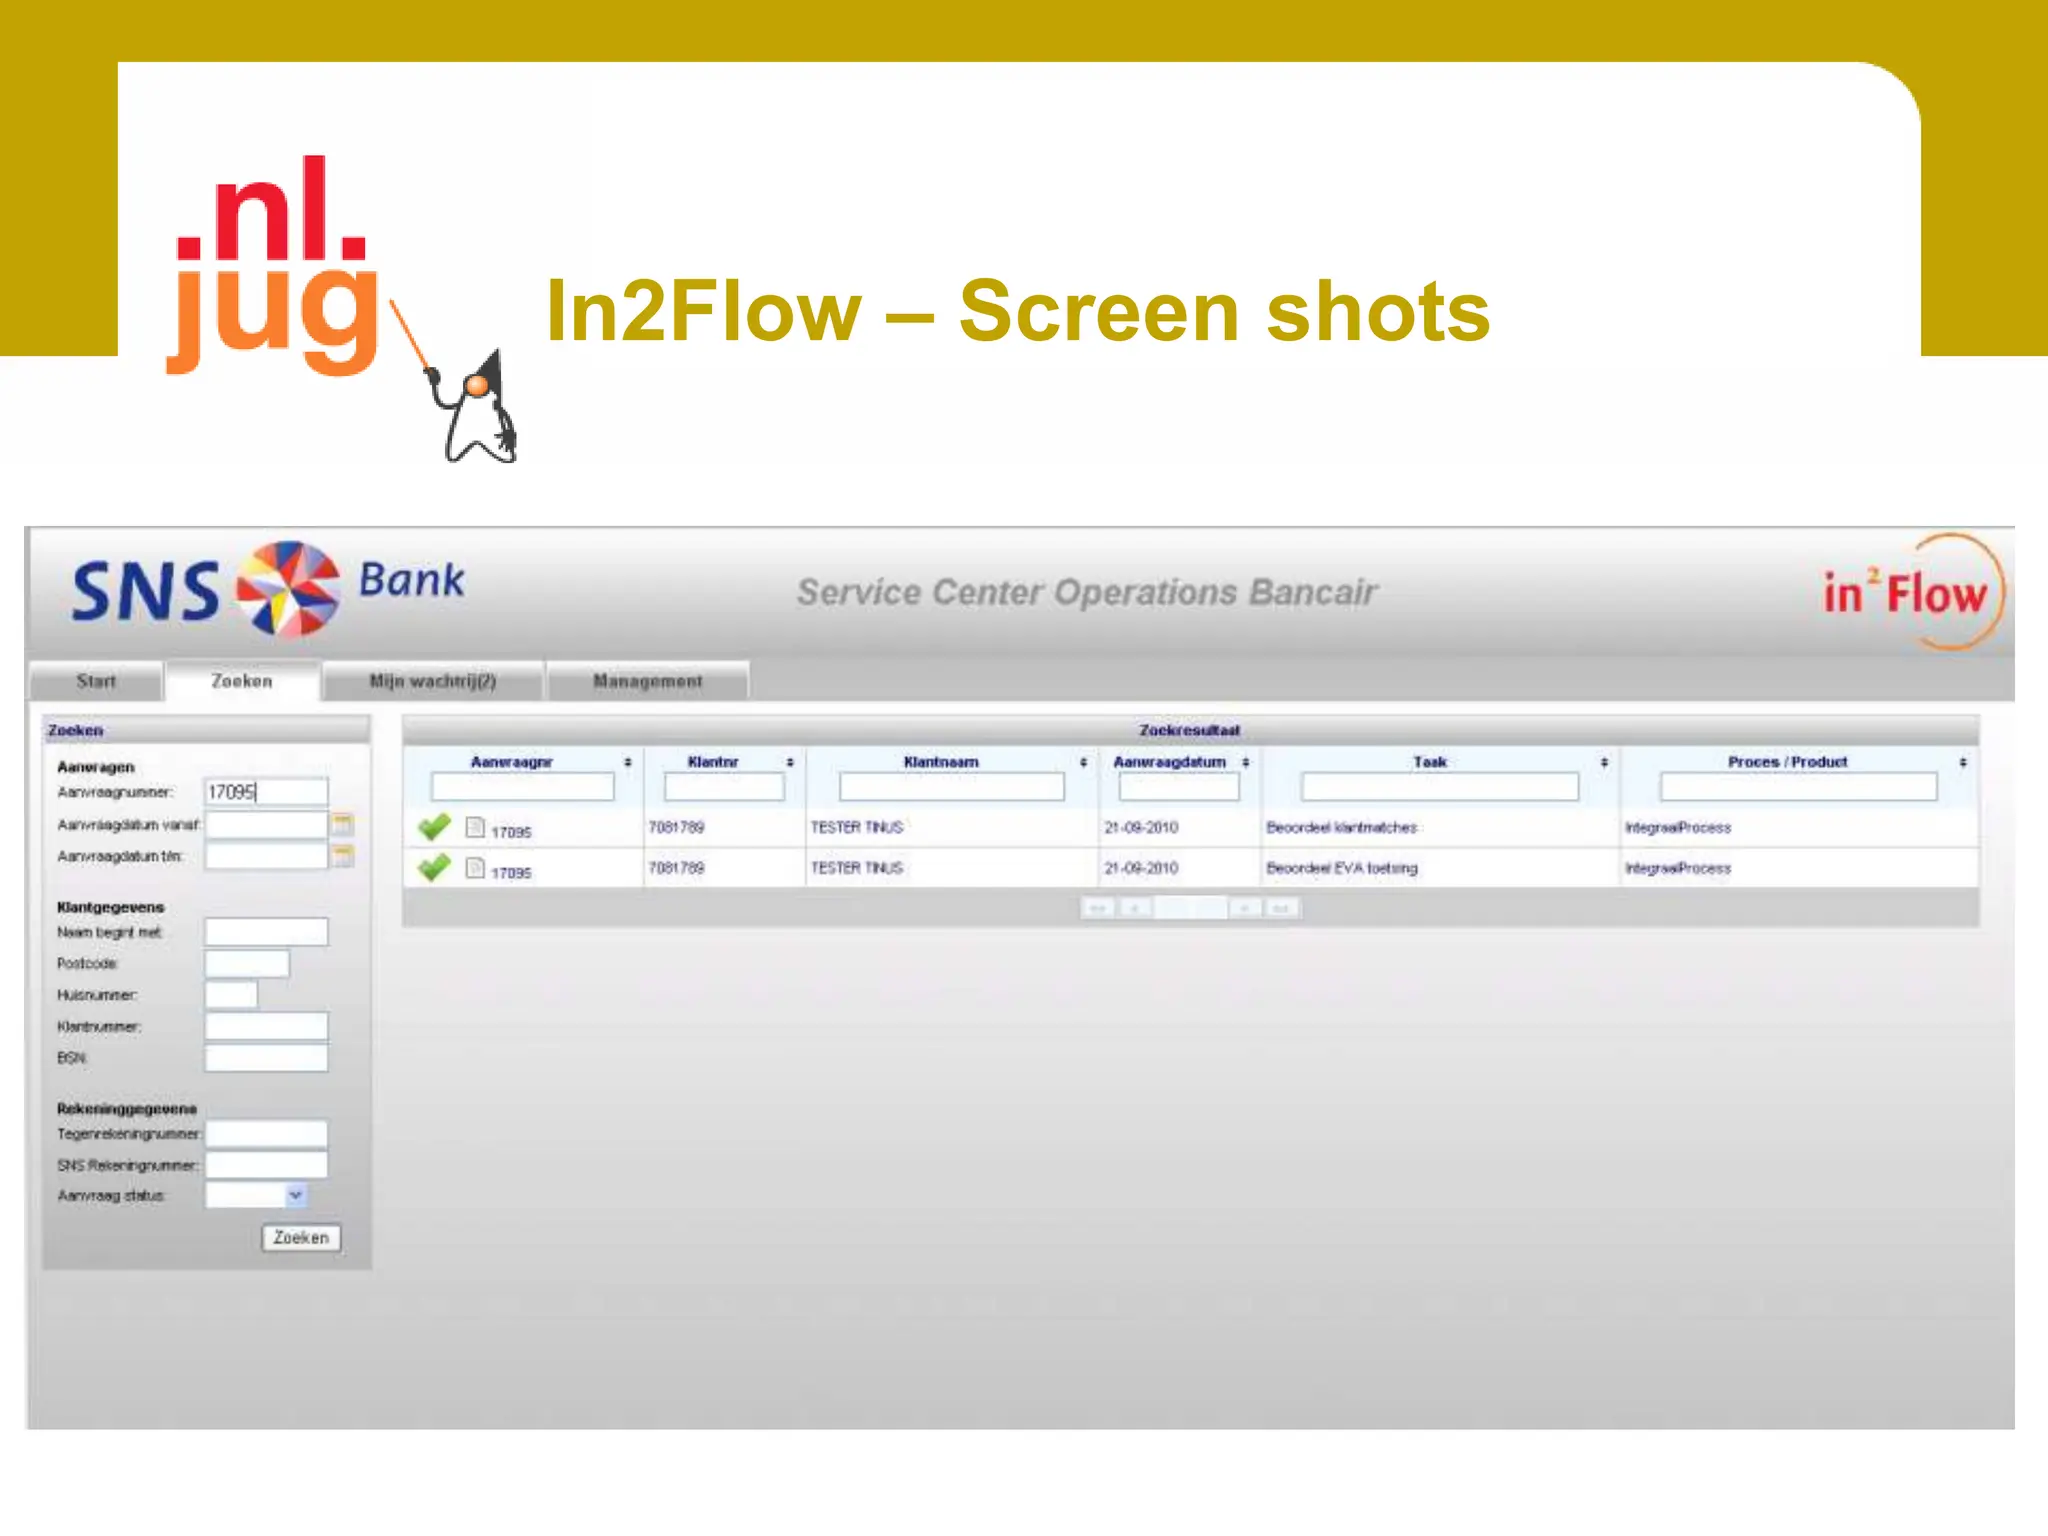Expand the Aanvraag status dropdown
2048x1536 pixels.
[295, 1195]
